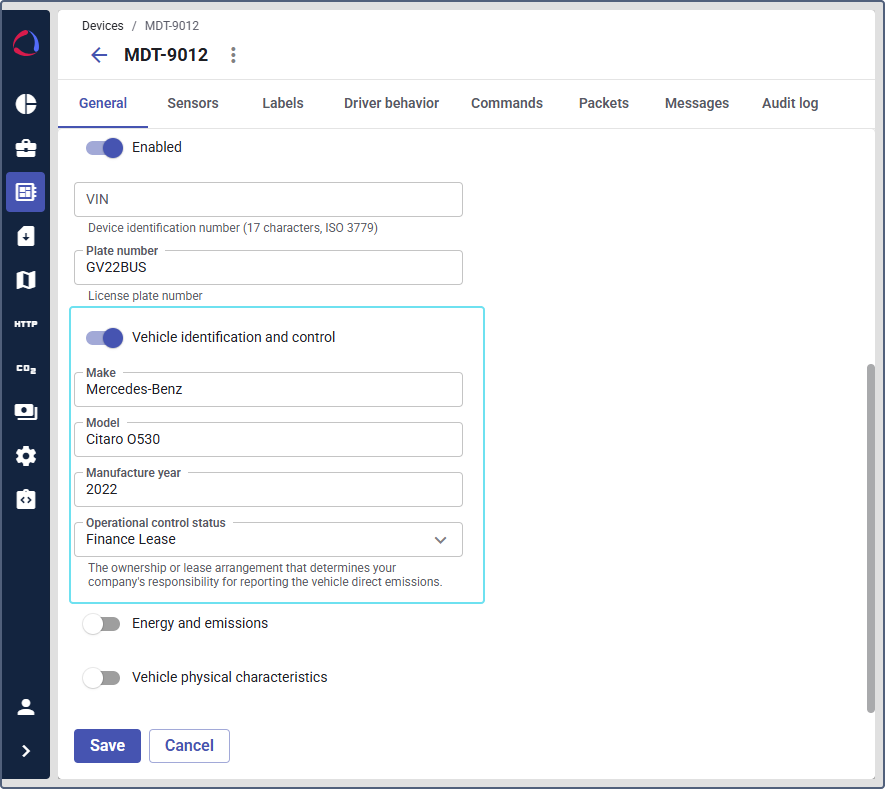Viewport: 885px width, 789px height.
Task: Click the Save button
Action: click(x=107, y=746)
